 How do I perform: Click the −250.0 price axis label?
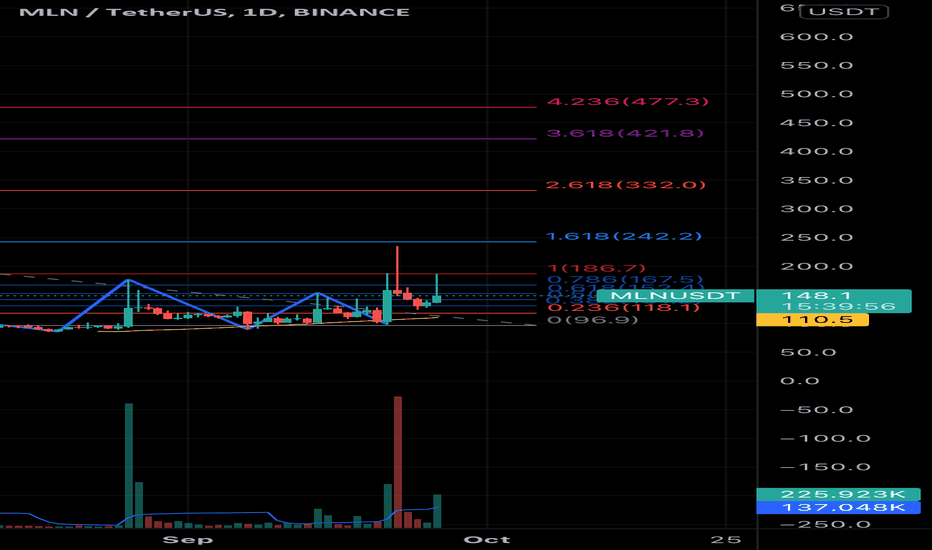coord(825,524)
